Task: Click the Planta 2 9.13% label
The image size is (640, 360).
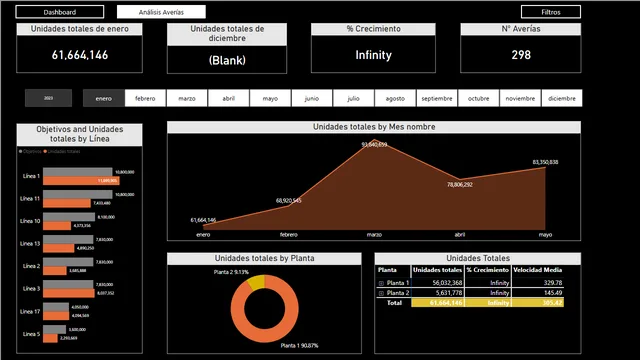Action: [x=231, y=272]
